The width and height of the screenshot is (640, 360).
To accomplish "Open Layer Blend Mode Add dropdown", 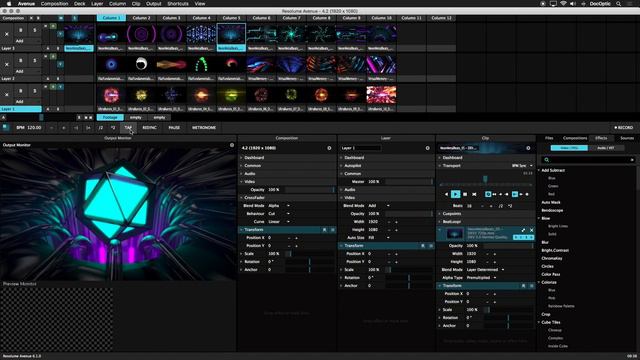I will click(x=379, y=206).
